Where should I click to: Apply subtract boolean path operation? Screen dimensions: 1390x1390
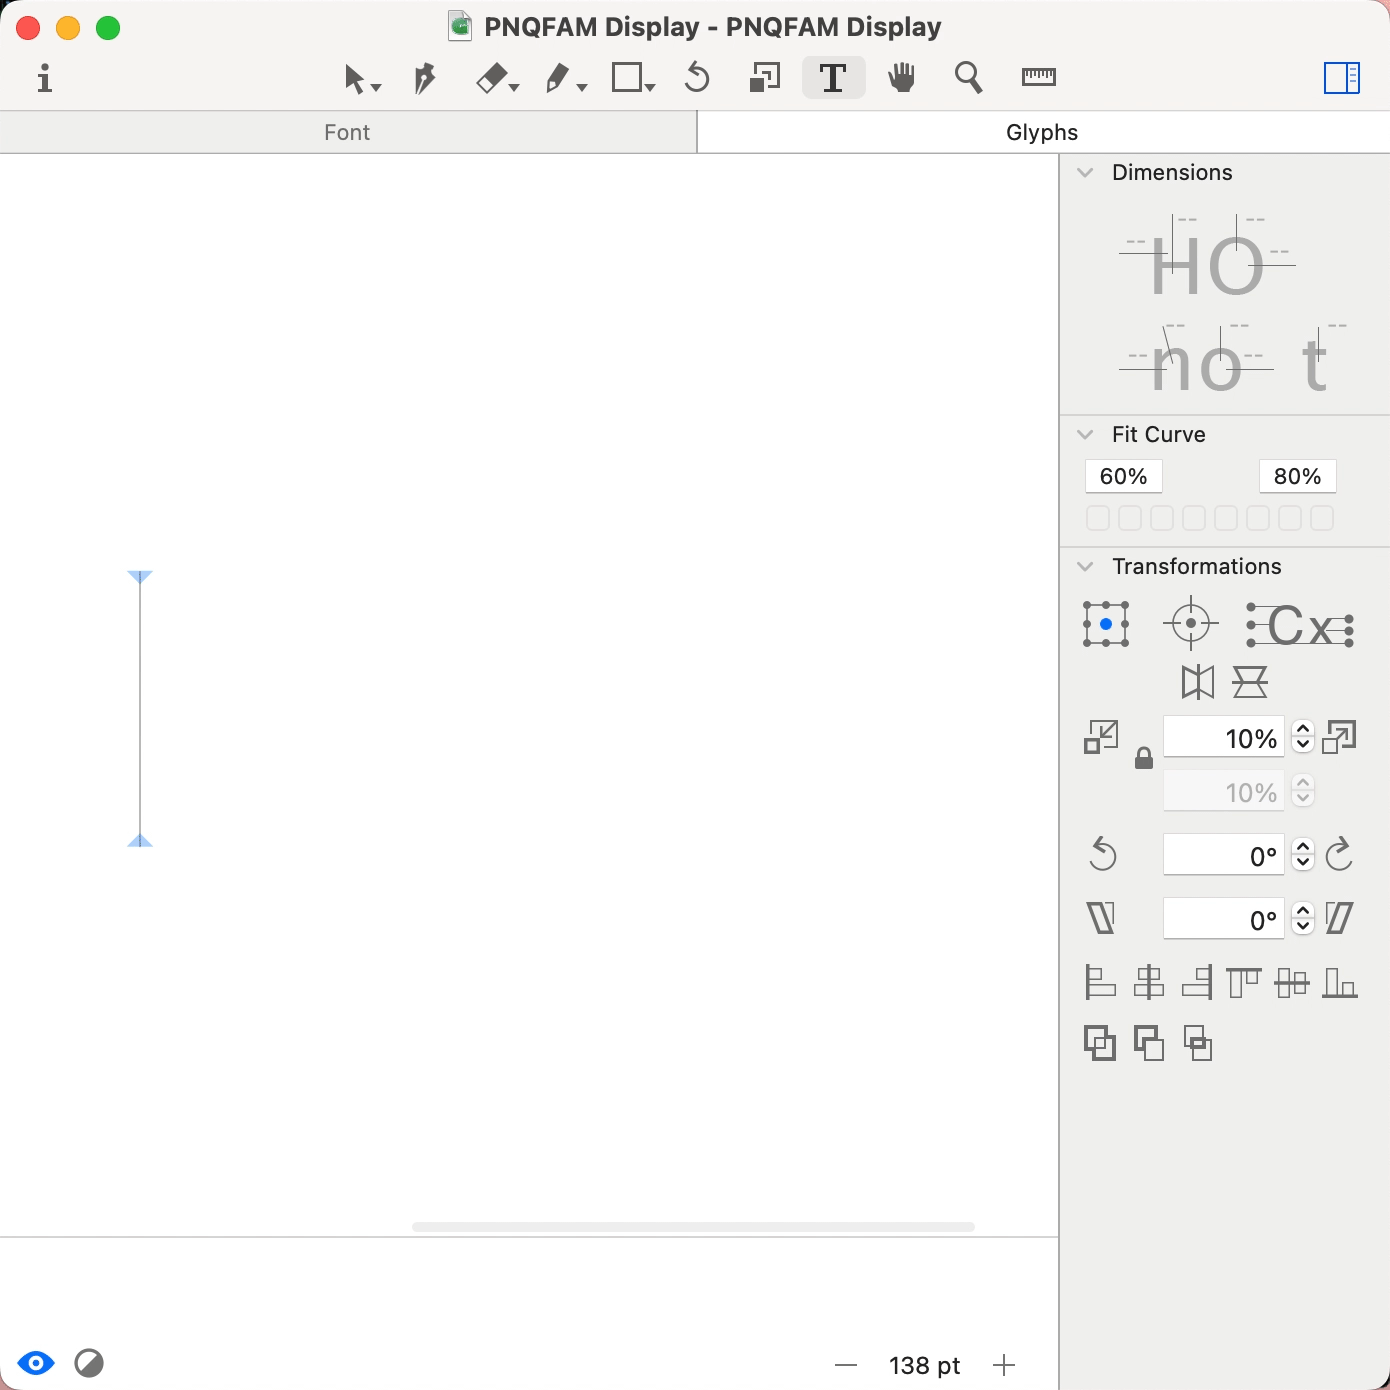1149,1044
